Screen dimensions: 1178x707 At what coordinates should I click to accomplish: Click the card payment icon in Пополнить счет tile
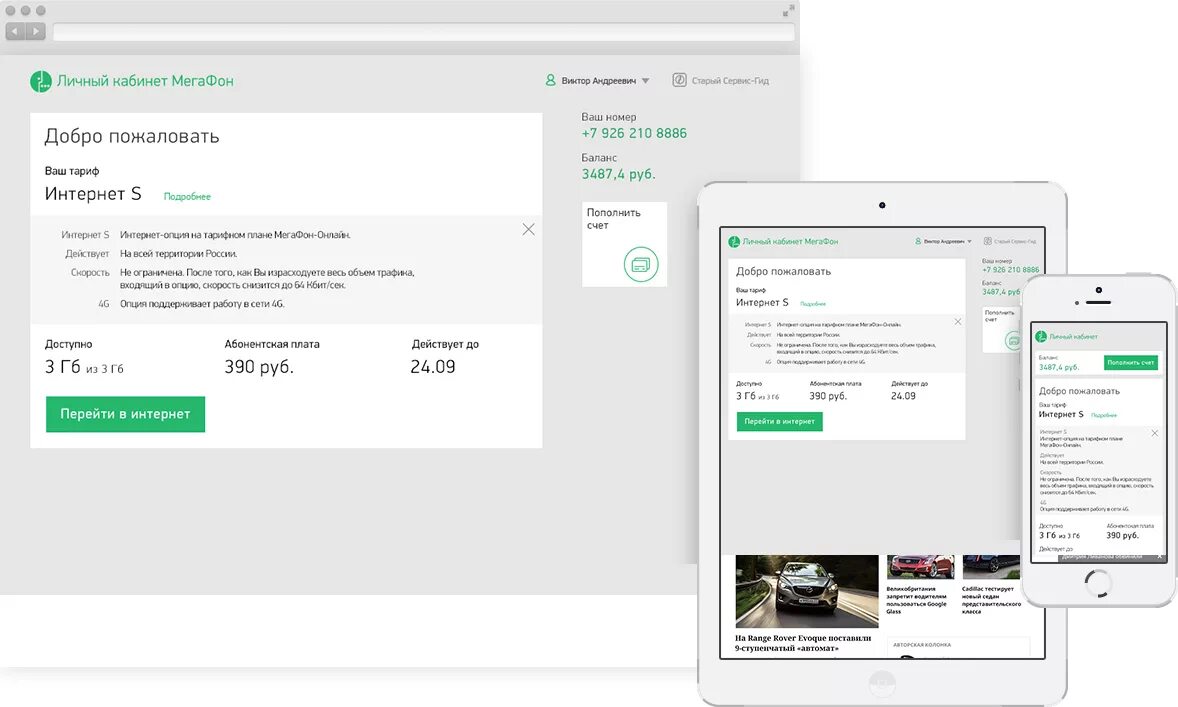click(x=641, y=264)
